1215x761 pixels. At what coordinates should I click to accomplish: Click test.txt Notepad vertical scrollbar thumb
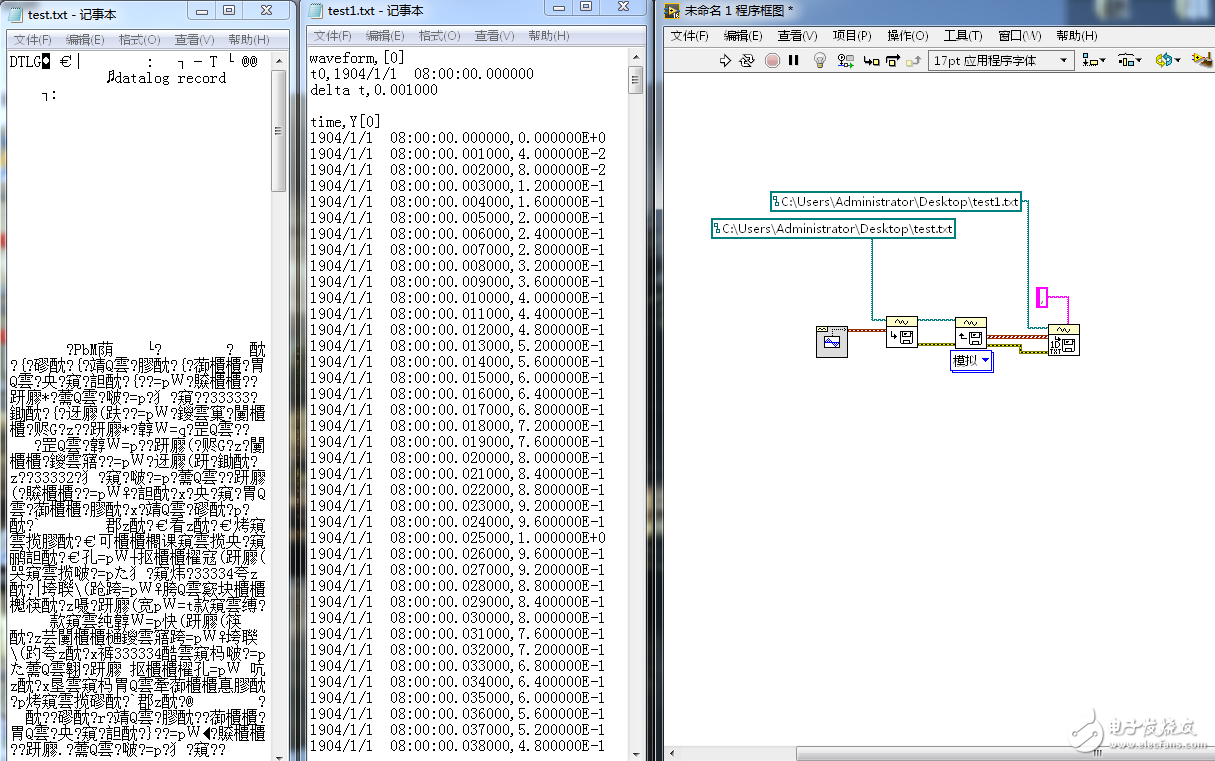[279, 130]
